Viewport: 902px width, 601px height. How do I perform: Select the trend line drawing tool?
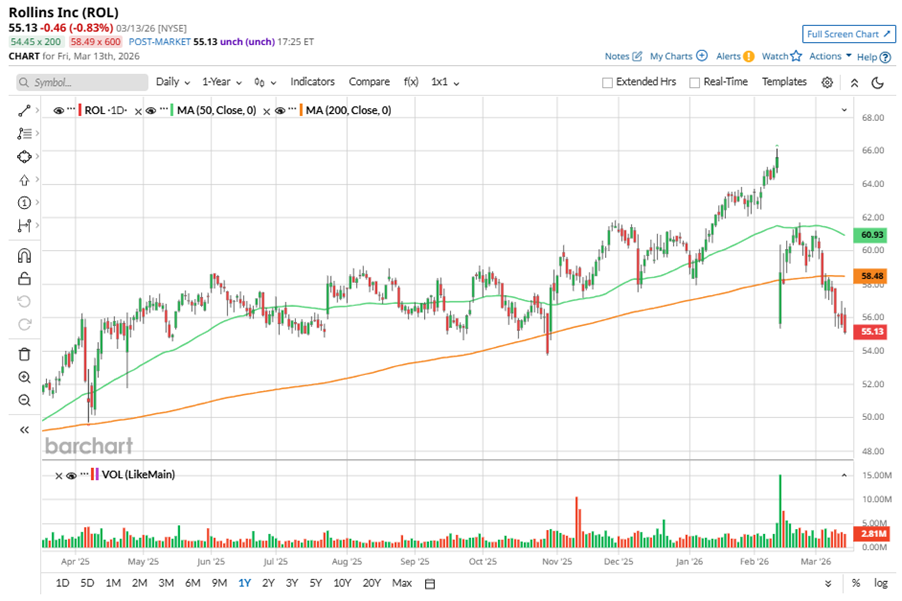point(24,110)
